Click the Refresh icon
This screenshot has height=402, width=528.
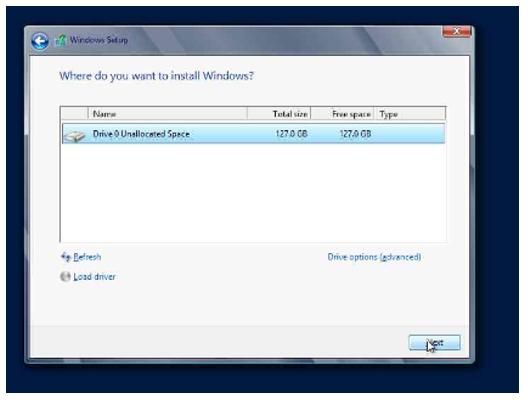click(x=66, y=257)
